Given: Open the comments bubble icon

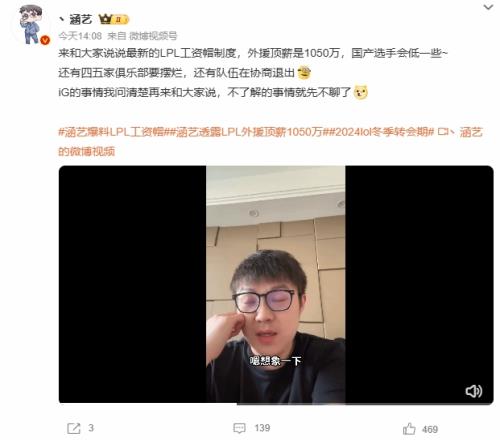Looking at the screenshot, I should (239, 428).
